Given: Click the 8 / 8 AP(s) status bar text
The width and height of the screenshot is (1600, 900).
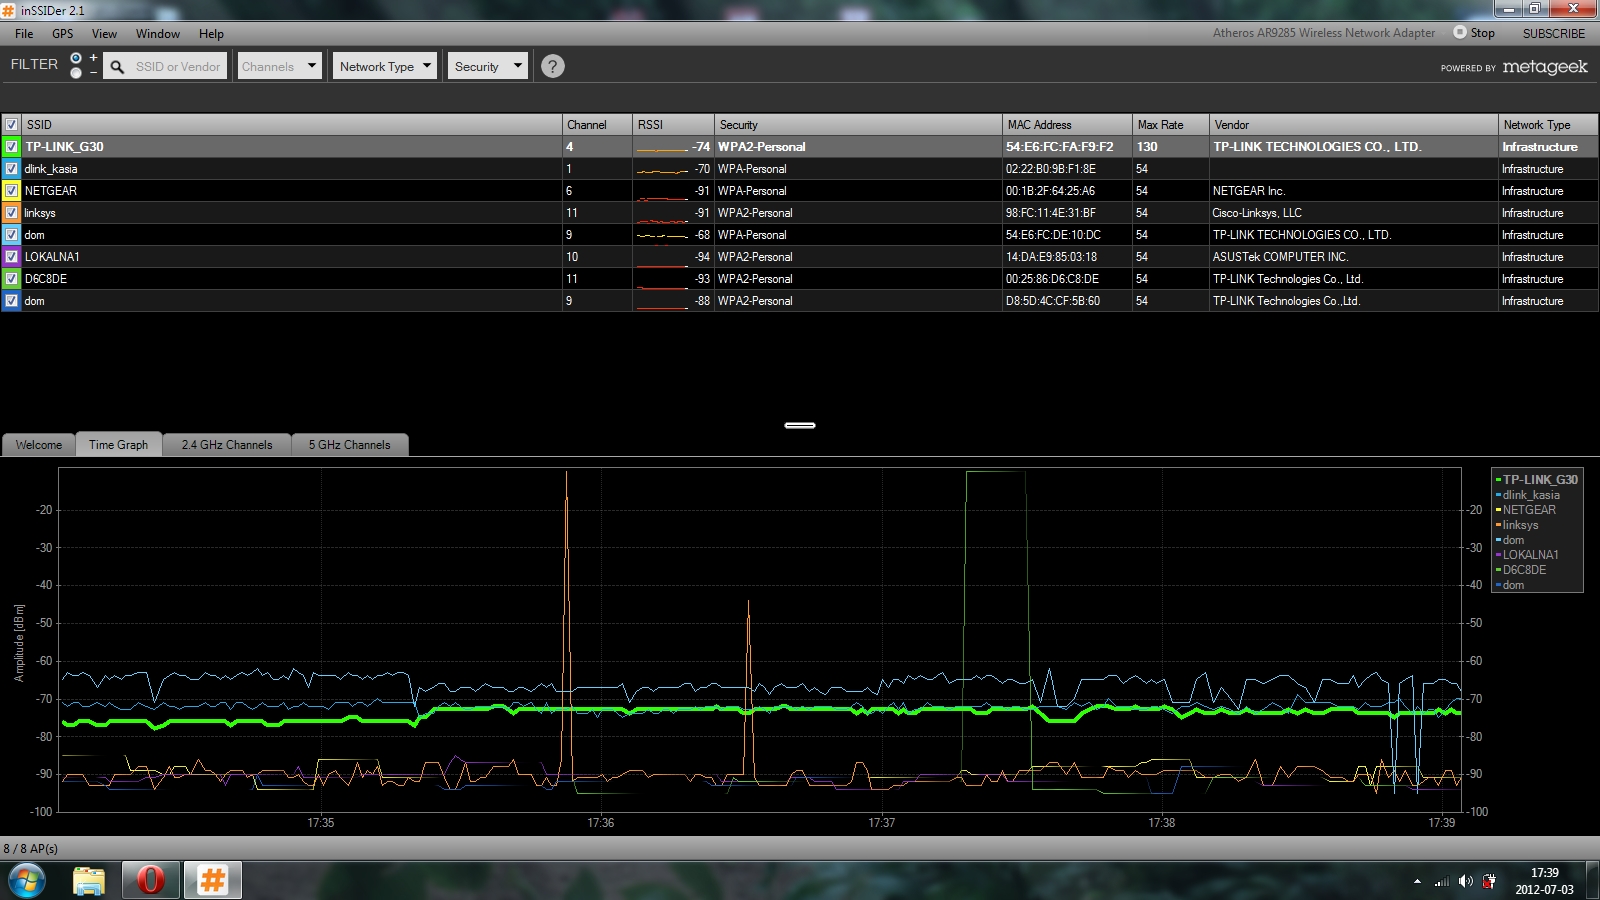Looking at the screenshot, I should click(x=31, y=849).
